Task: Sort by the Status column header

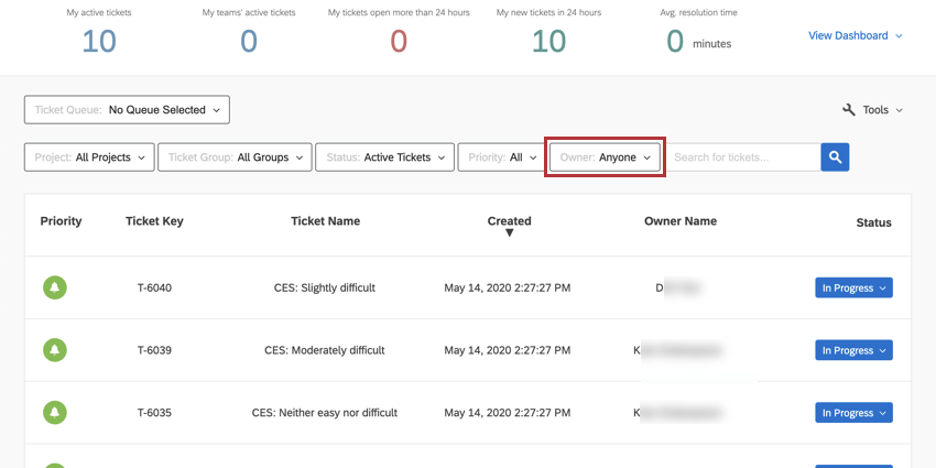Action: tap(874, 223)
